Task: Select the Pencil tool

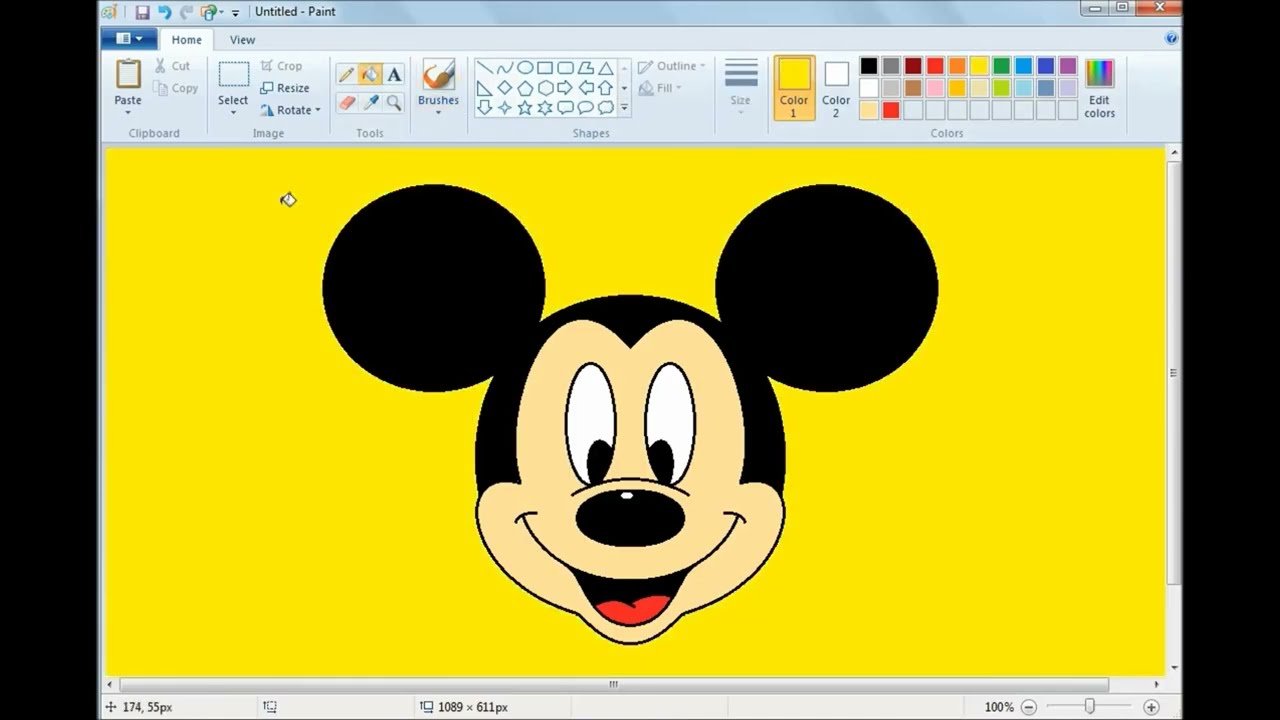Action: (x=346, y=75)
